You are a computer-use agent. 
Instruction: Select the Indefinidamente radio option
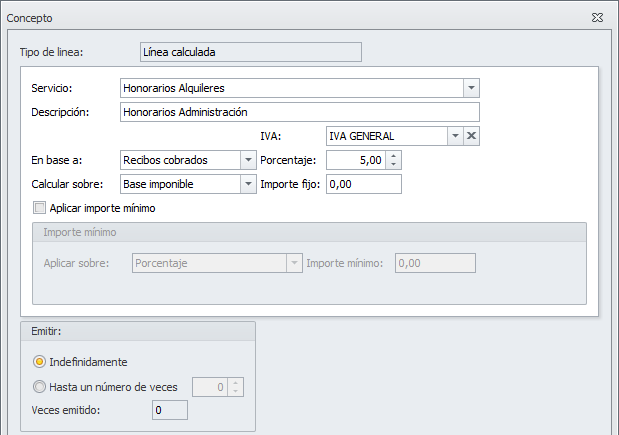coord(40,362)
